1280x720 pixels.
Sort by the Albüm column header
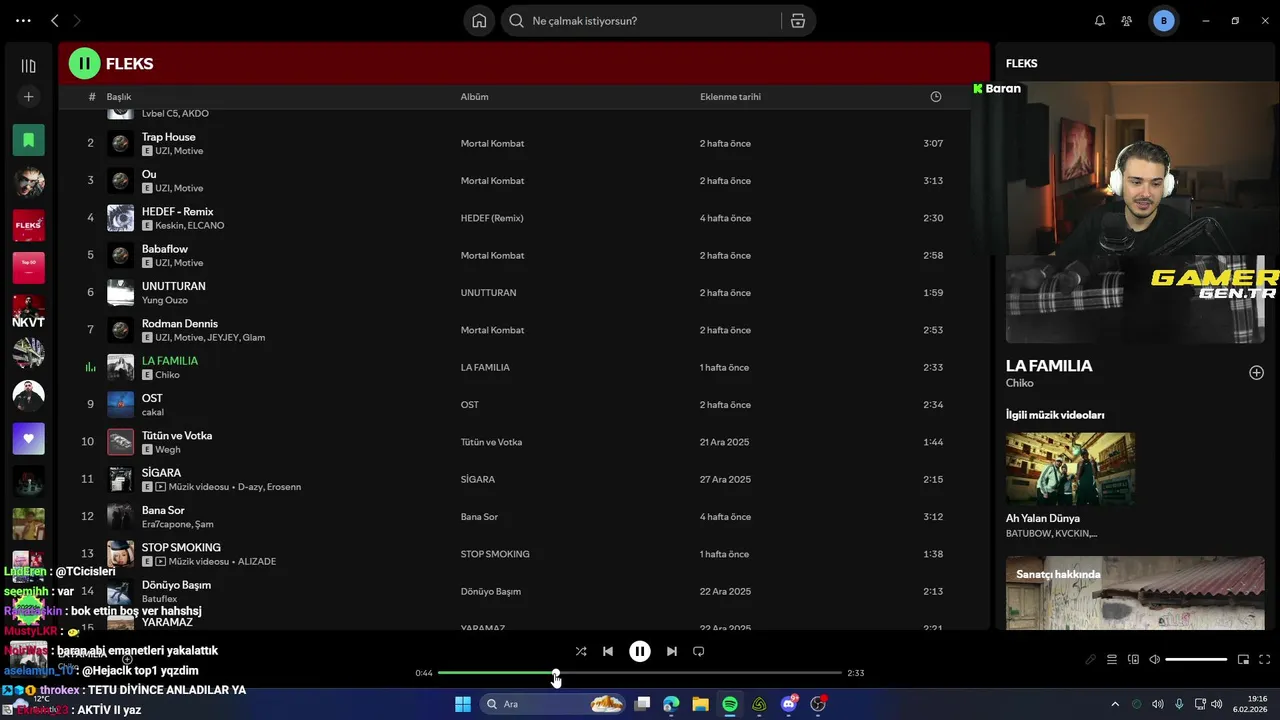pos(474,97)
